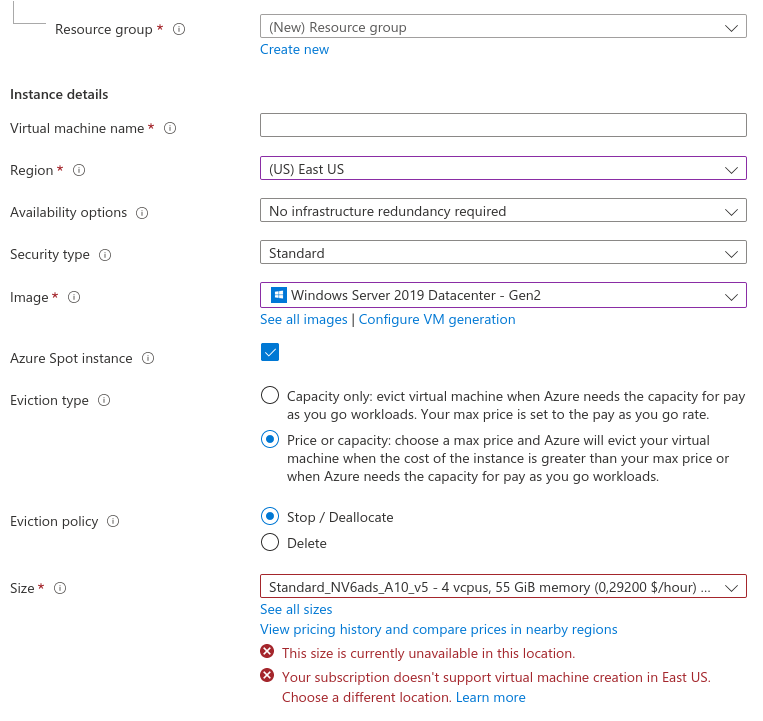Viewport: 763px width, 721px height.
Task: View pricing history and compare prices link
Action: coord(438,630)
